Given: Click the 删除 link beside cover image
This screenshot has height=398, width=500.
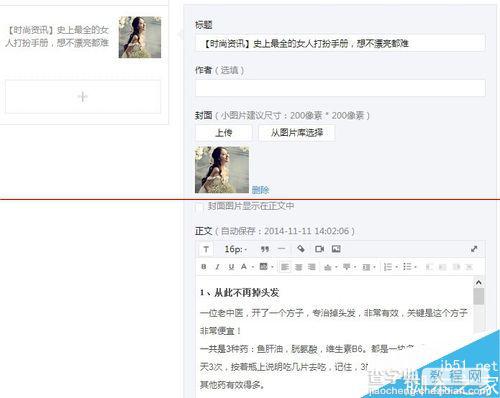Looking at the screenshot, I should (260, 190).
